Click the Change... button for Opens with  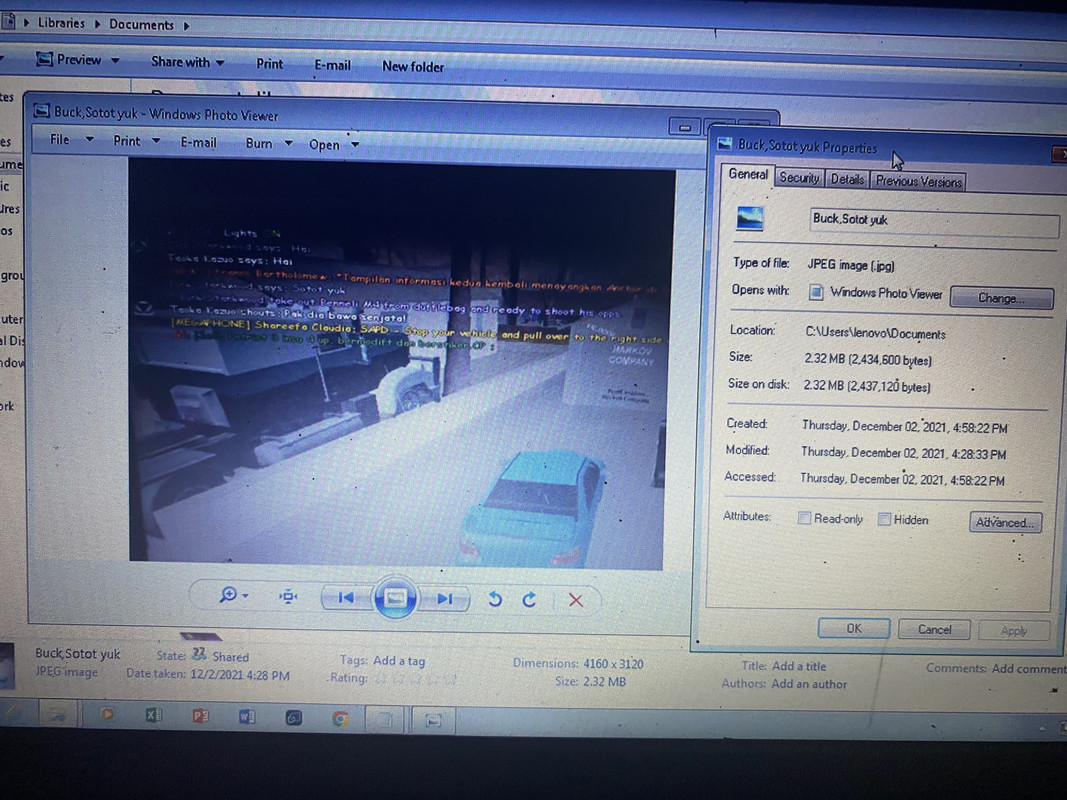tap(1001, 298)
